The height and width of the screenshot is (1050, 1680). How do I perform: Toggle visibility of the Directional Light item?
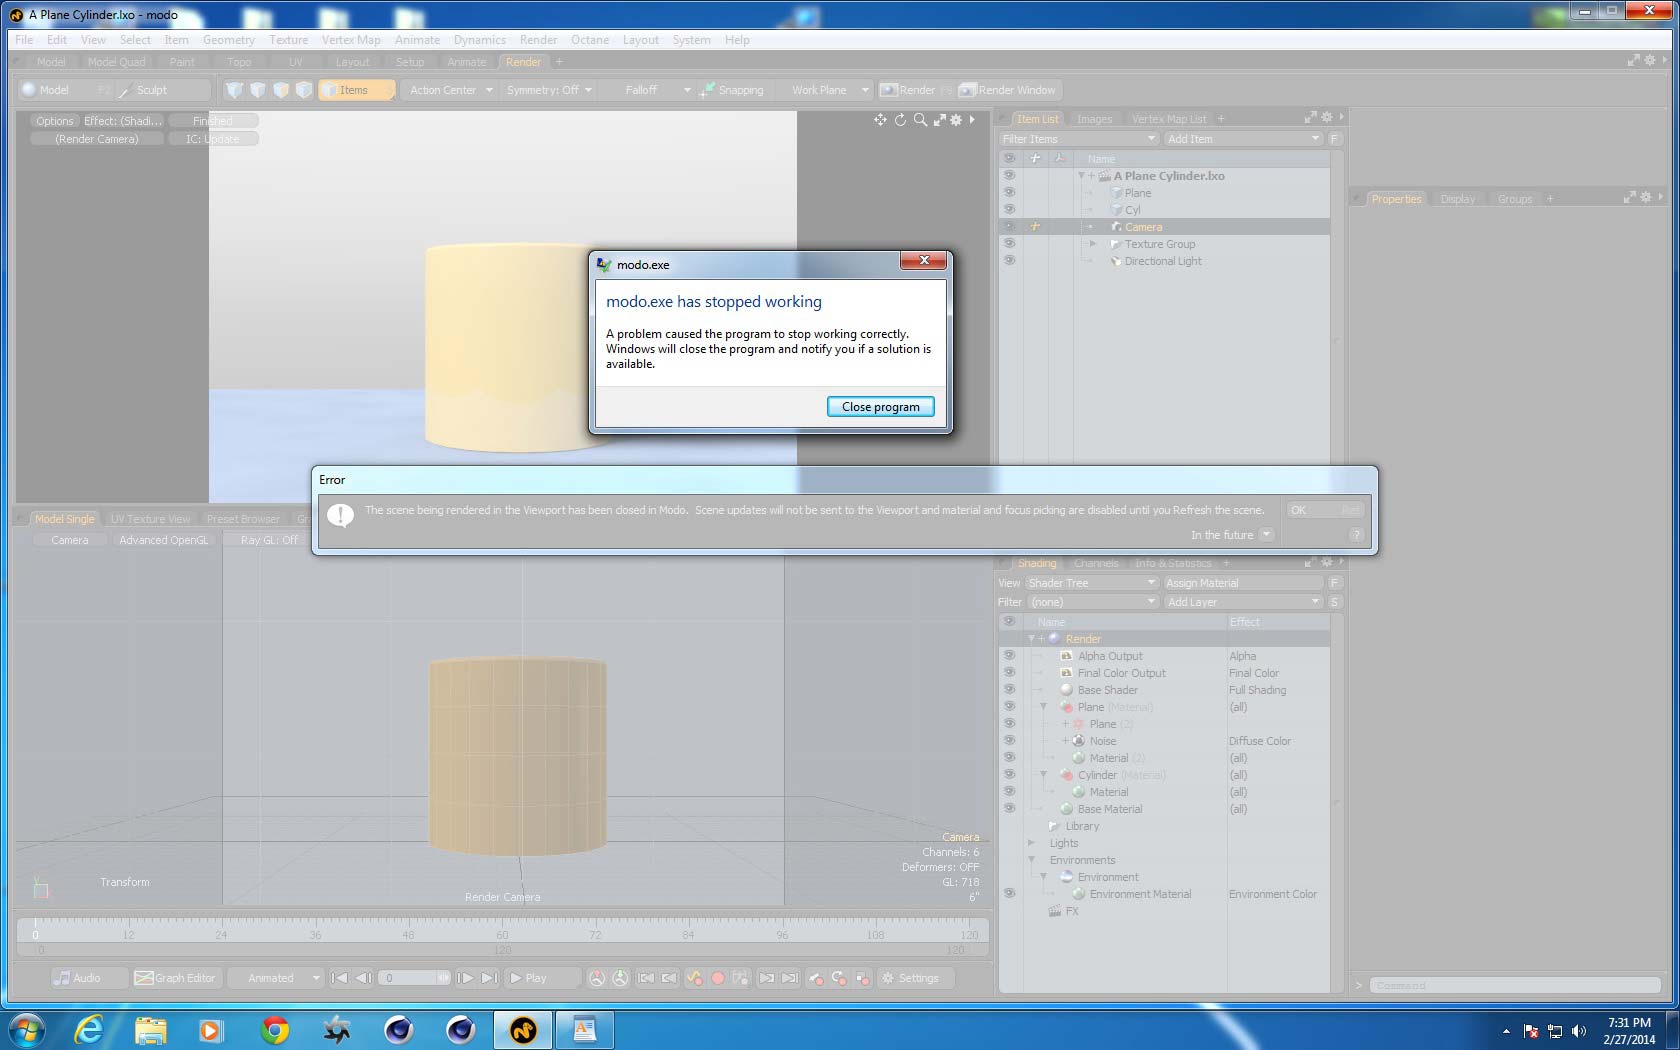click(x=1009, y=260)
